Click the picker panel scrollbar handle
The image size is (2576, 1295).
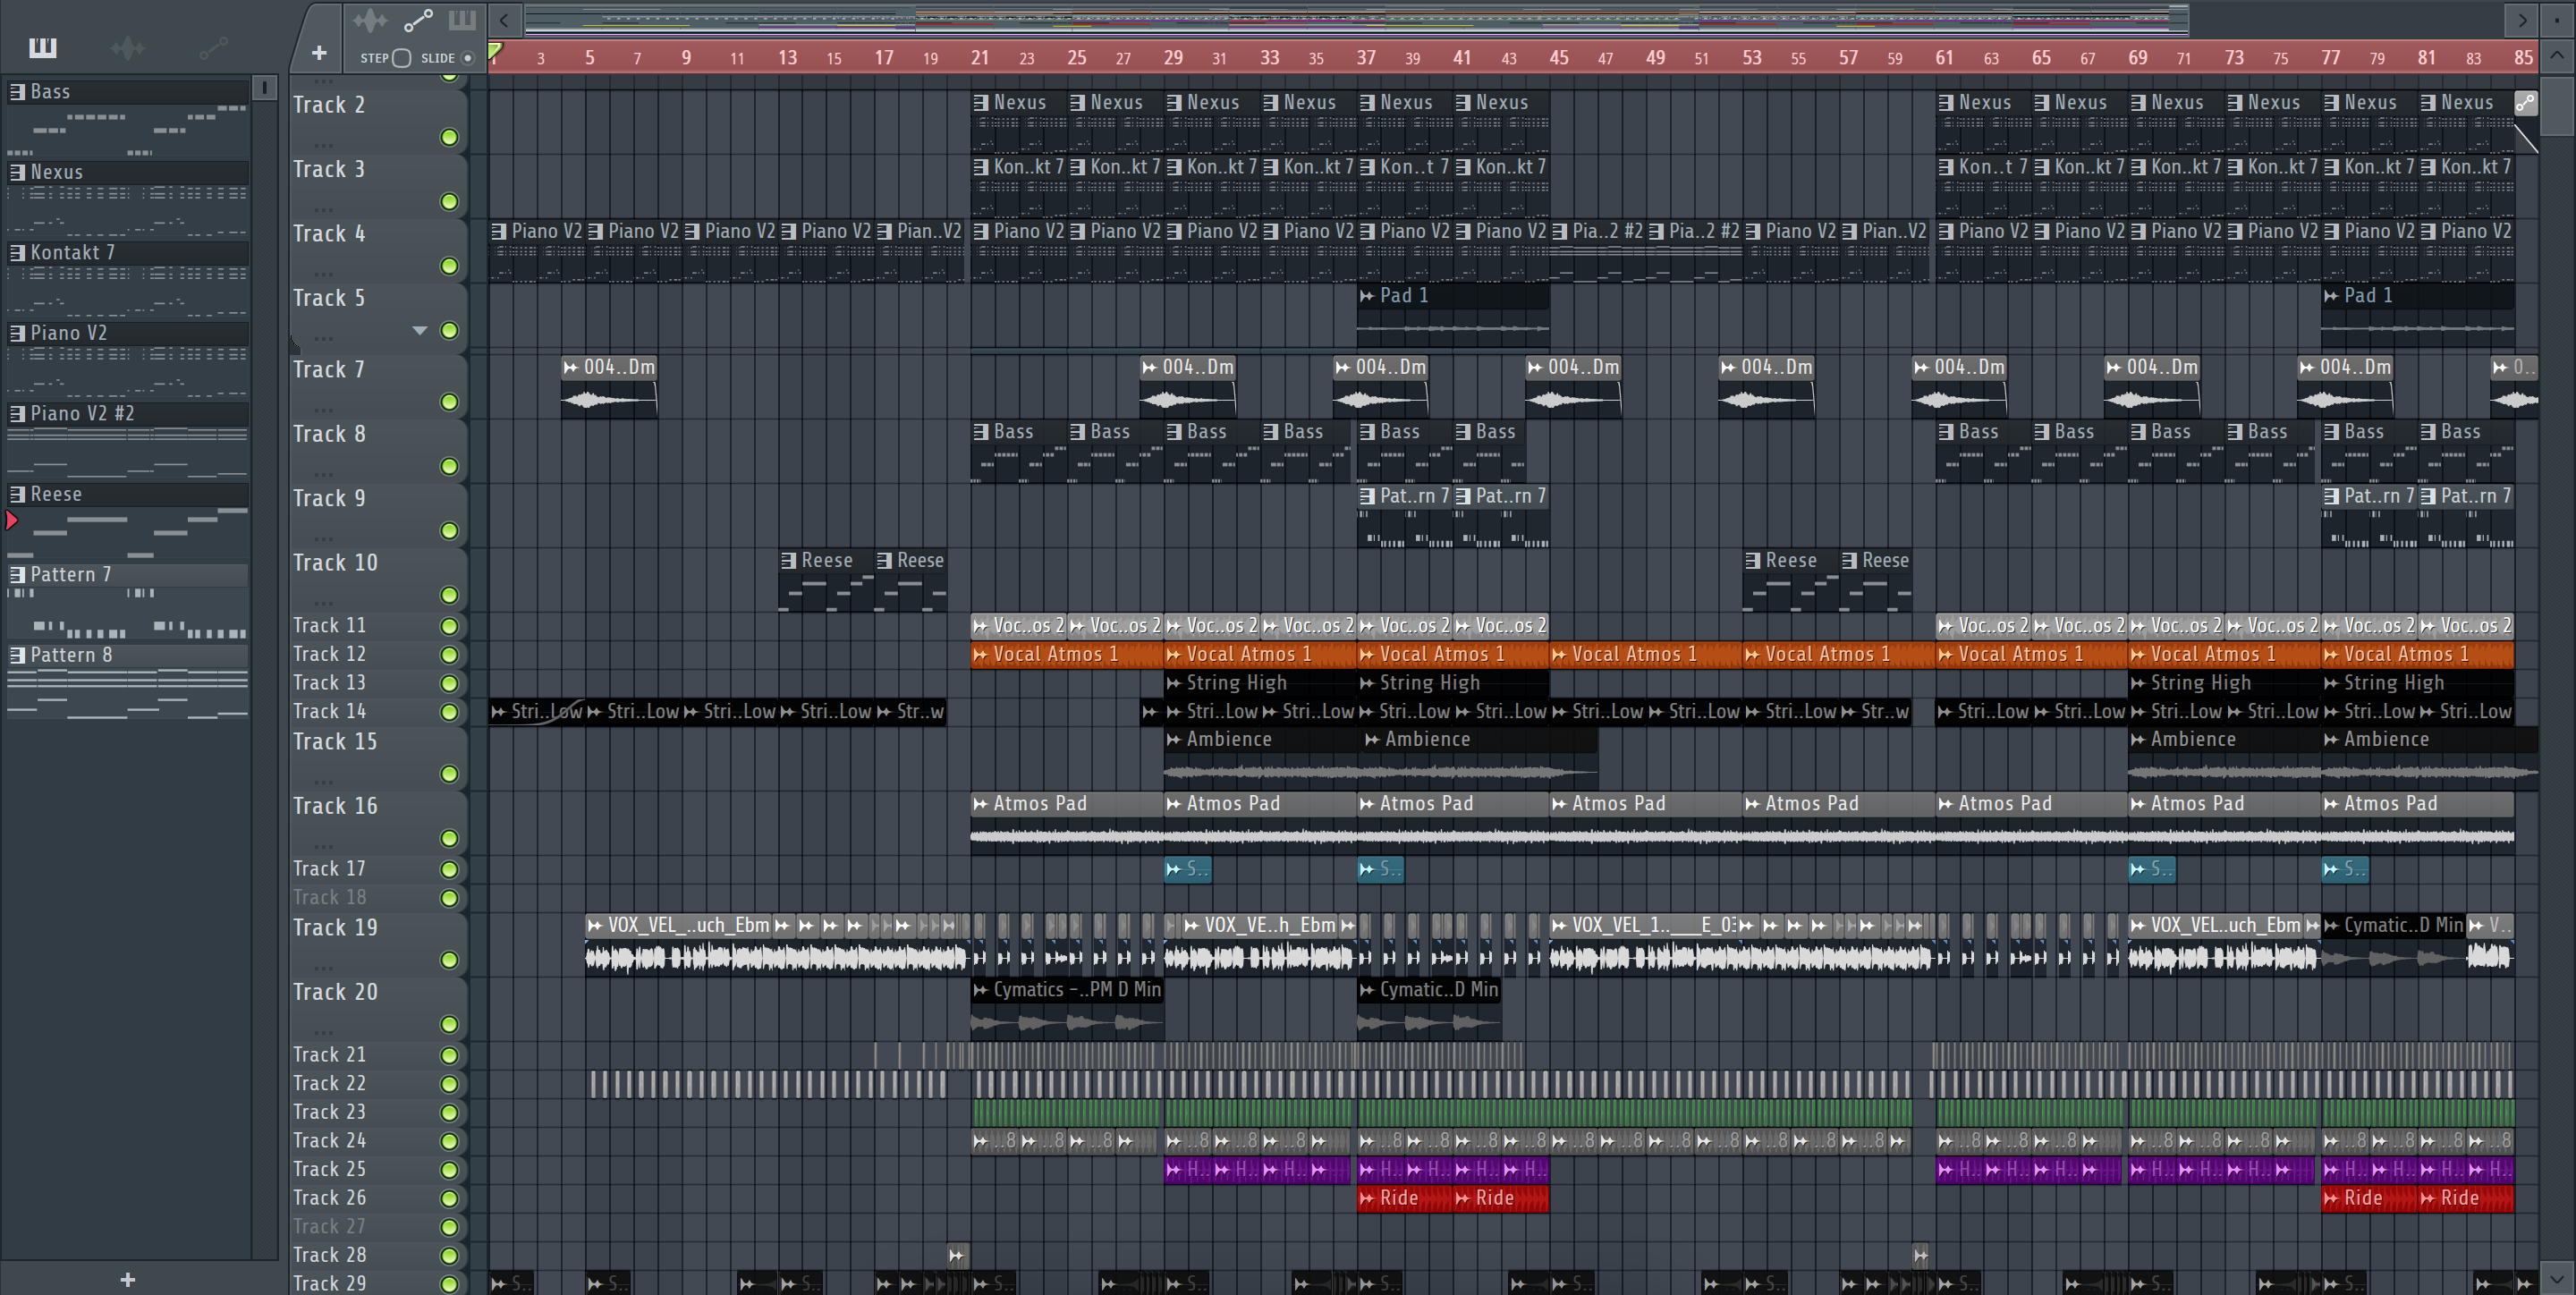coord(264,88)
